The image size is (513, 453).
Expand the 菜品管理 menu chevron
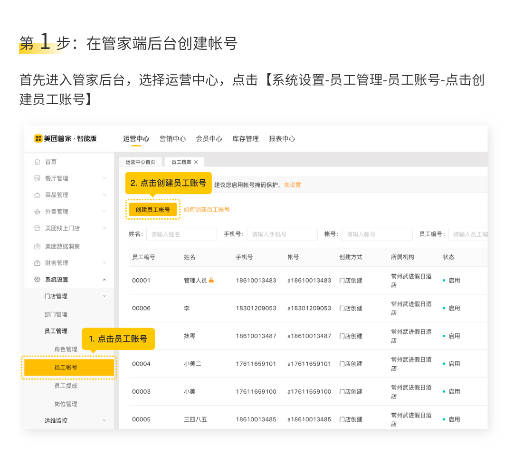104,195
